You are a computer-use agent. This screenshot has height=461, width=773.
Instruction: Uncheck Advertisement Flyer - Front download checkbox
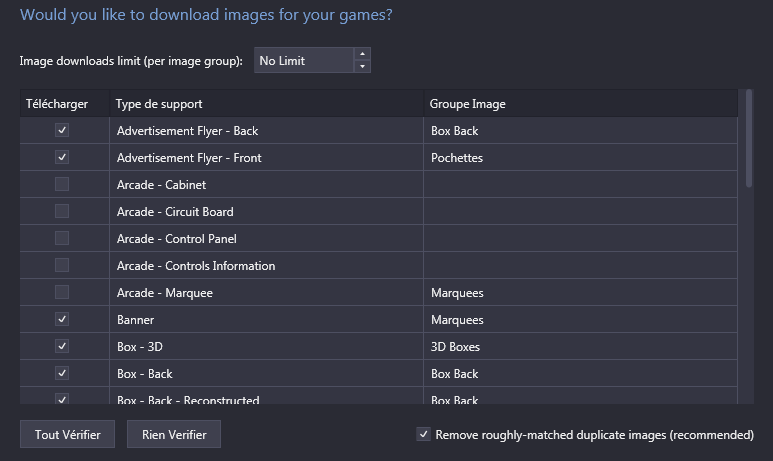point(62,157)
